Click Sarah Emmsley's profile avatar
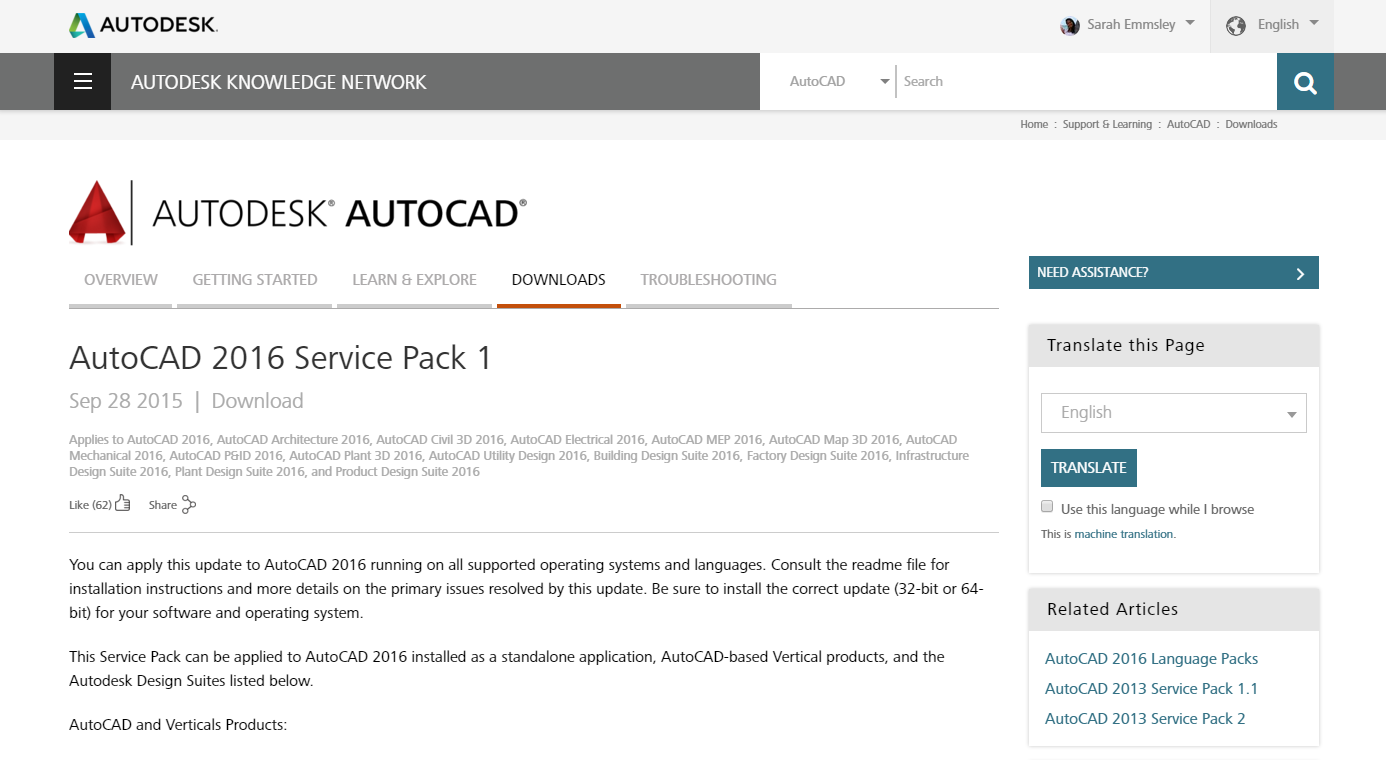This screenshot has height=760, width=1386. click(1070, 25)
